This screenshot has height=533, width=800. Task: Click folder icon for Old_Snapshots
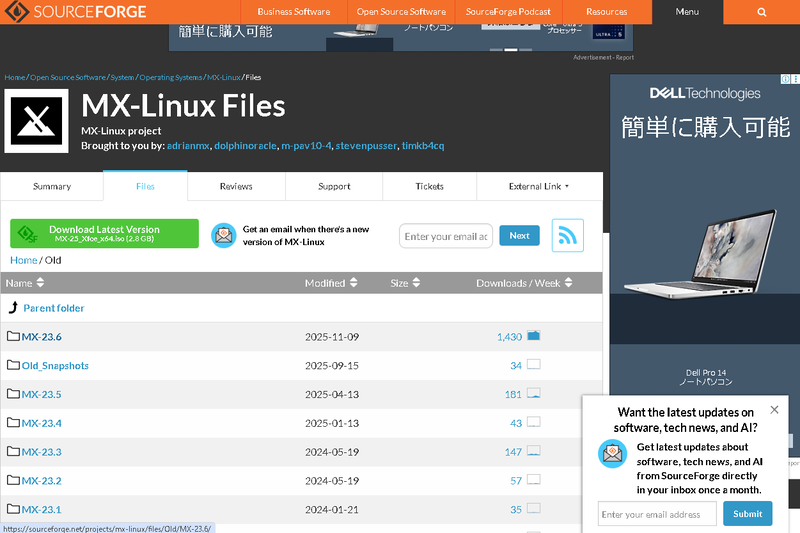tap(13, 365)
